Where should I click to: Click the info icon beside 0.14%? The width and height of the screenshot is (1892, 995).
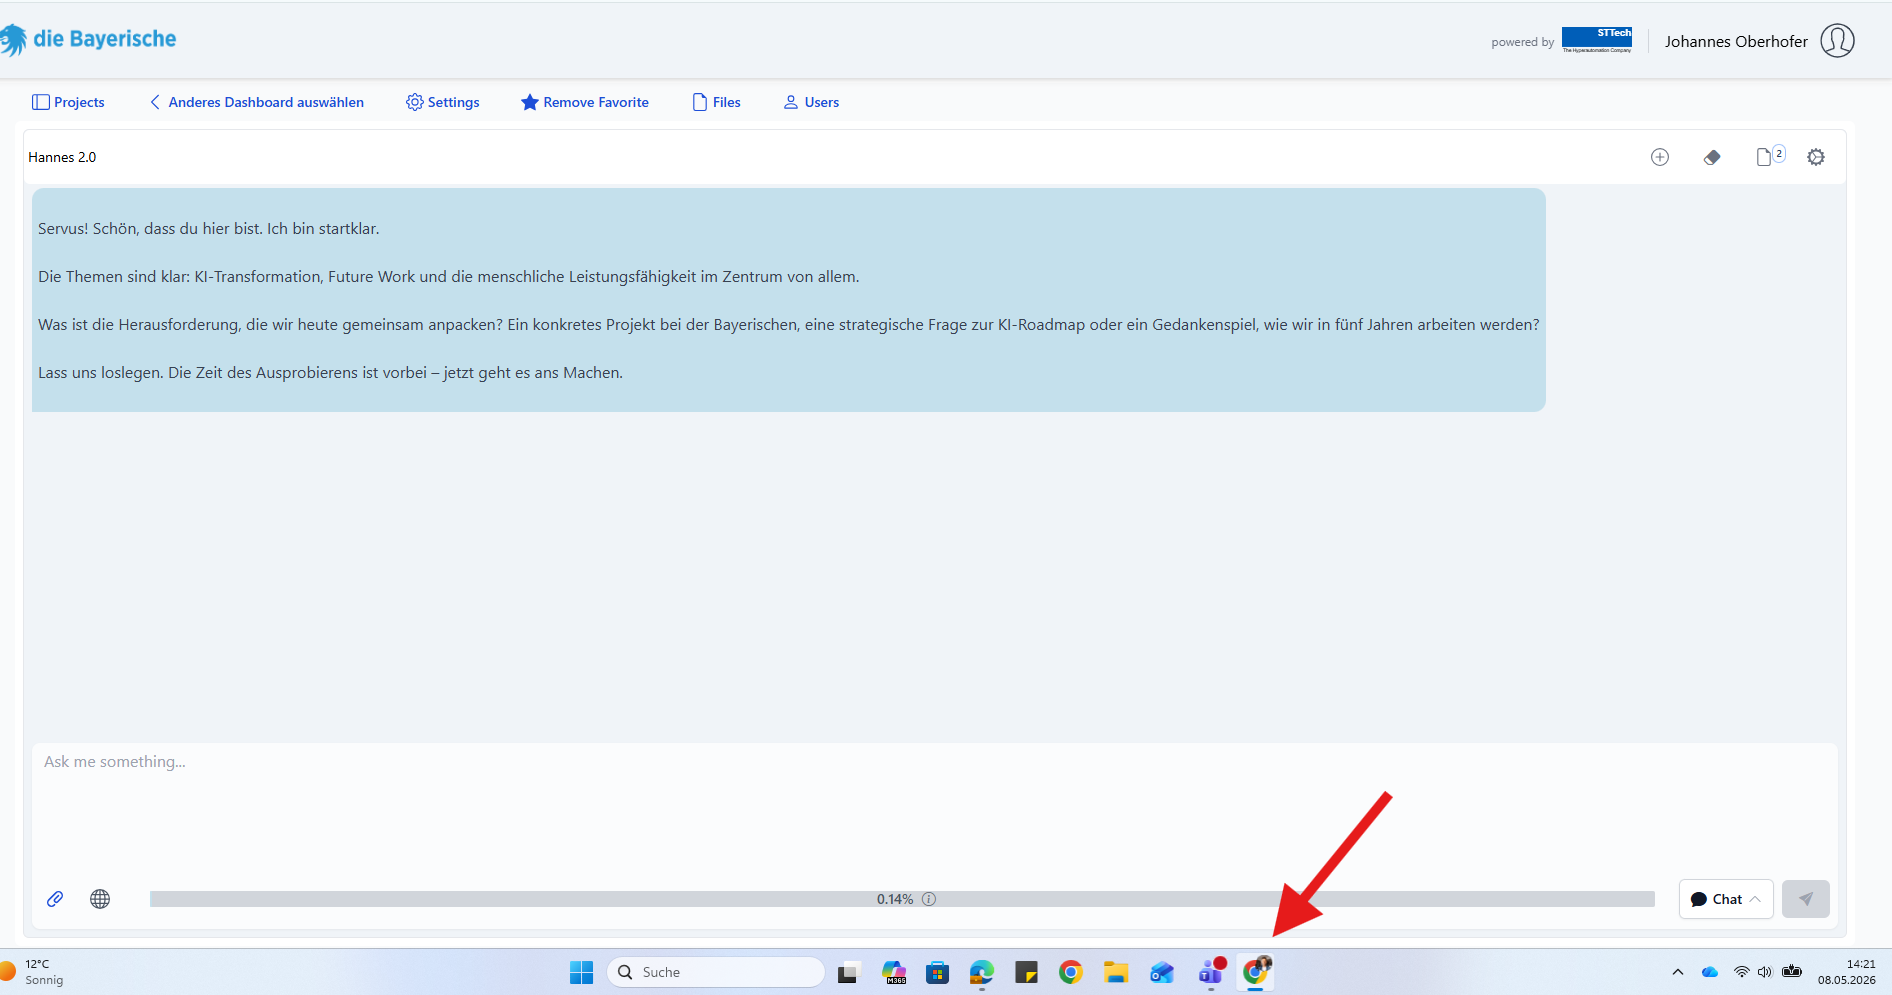click(929, 899)
